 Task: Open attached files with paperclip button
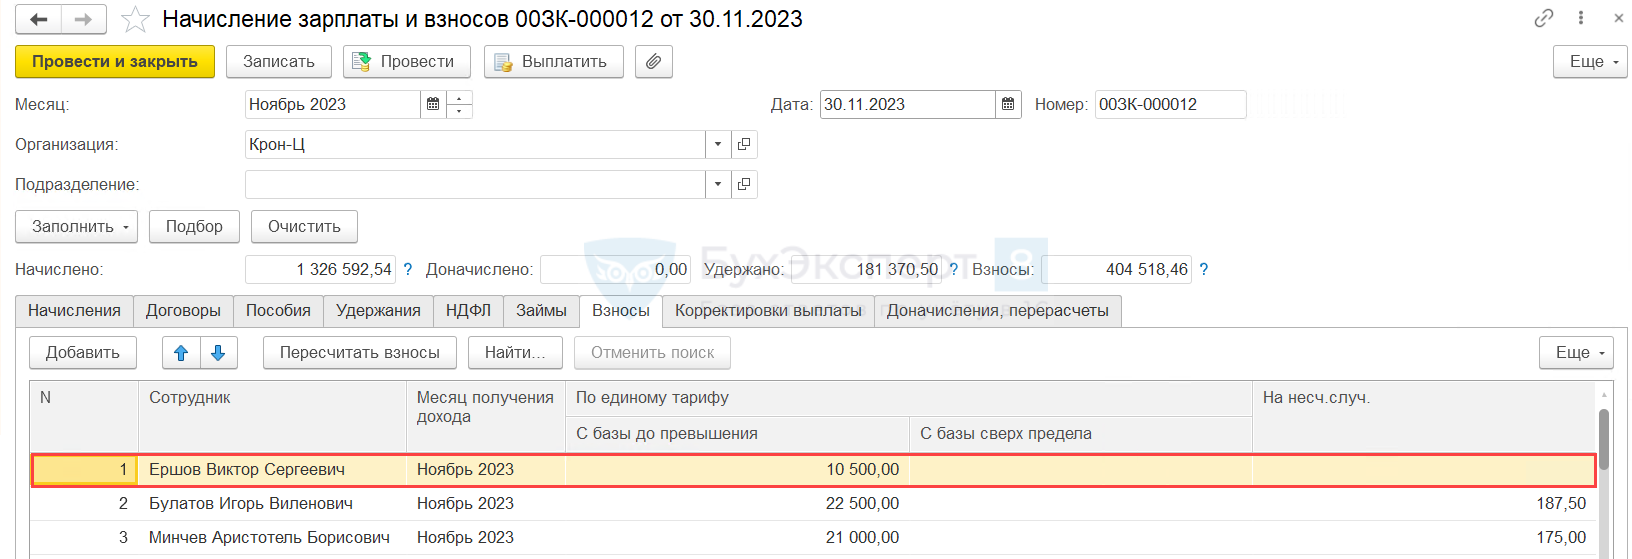point(653,62)
